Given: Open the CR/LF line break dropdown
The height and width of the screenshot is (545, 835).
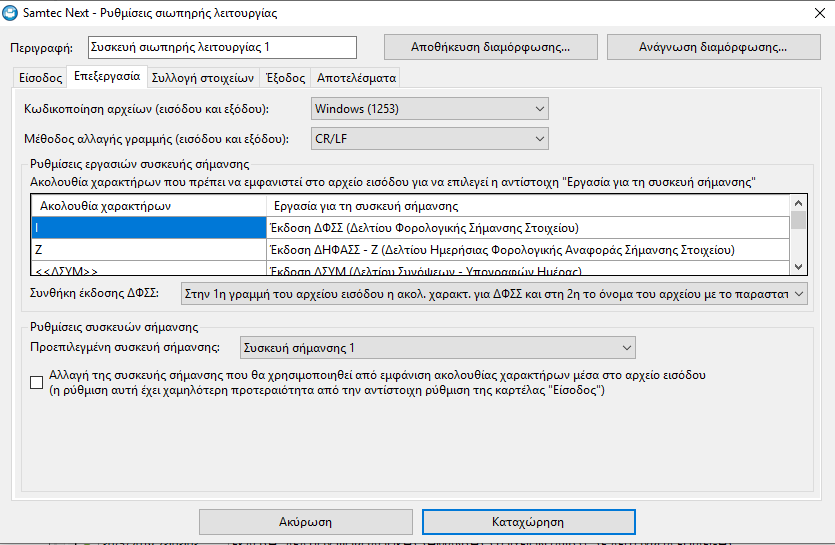Looking at the screenshot, I should click(x=430, y=139).
